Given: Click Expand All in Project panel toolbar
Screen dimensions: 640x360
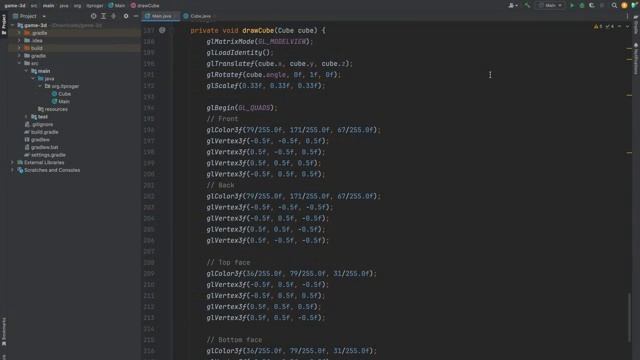Looking at the screenshot, I should point(103,16).
